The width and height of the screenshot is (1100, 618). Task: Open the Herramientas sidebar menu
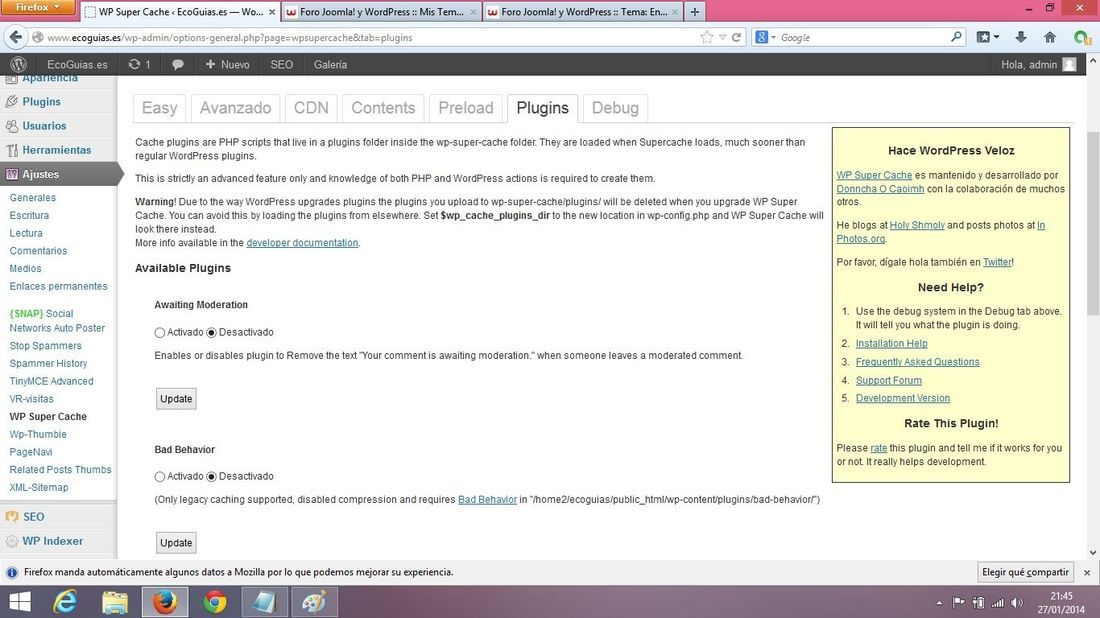coord(57,150)
